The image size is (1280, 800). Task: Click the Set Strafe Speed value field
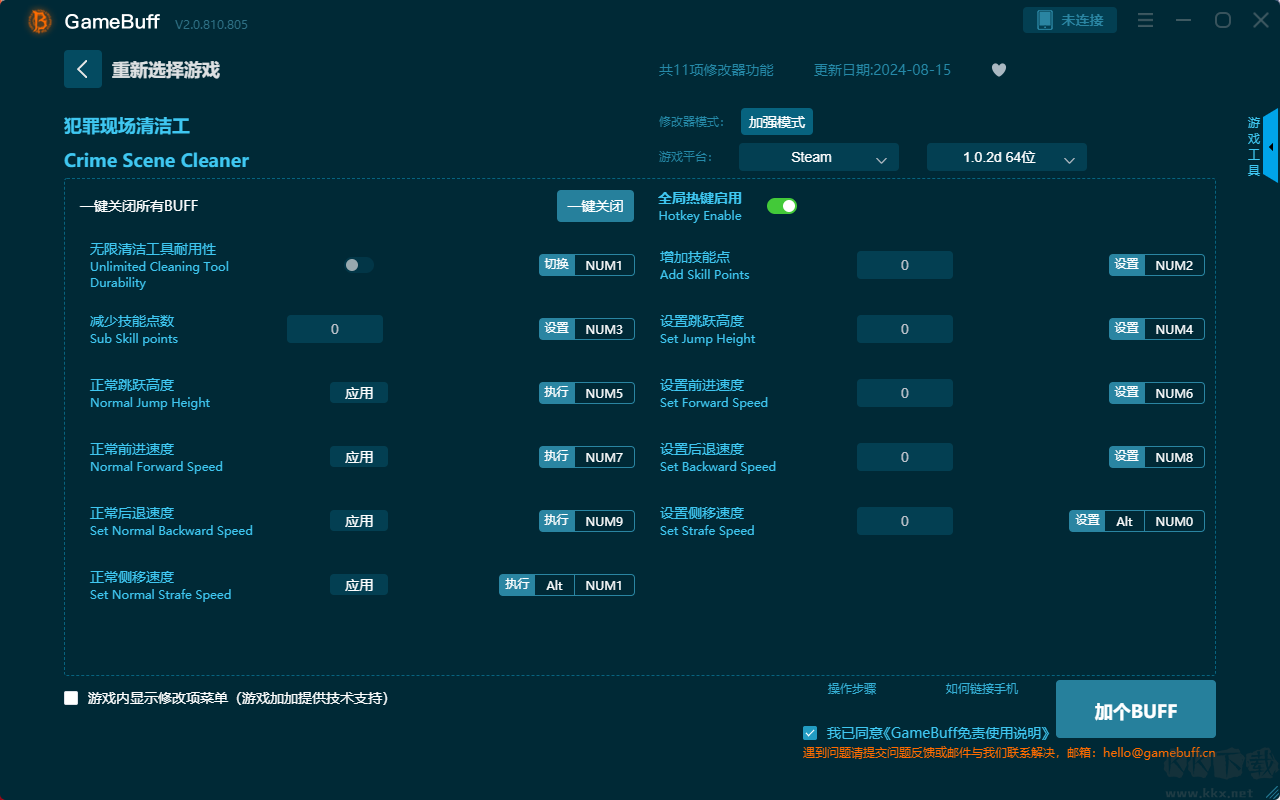point(905,521)
